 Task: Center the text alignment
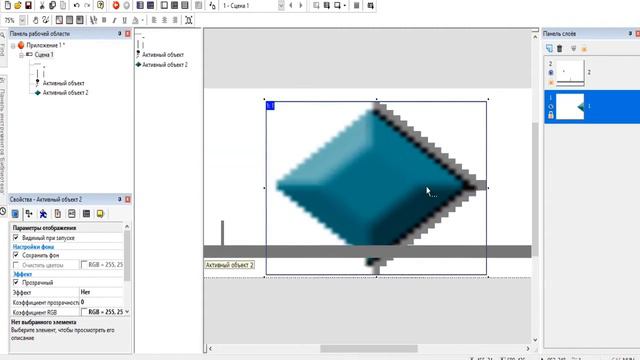[164, 20]
